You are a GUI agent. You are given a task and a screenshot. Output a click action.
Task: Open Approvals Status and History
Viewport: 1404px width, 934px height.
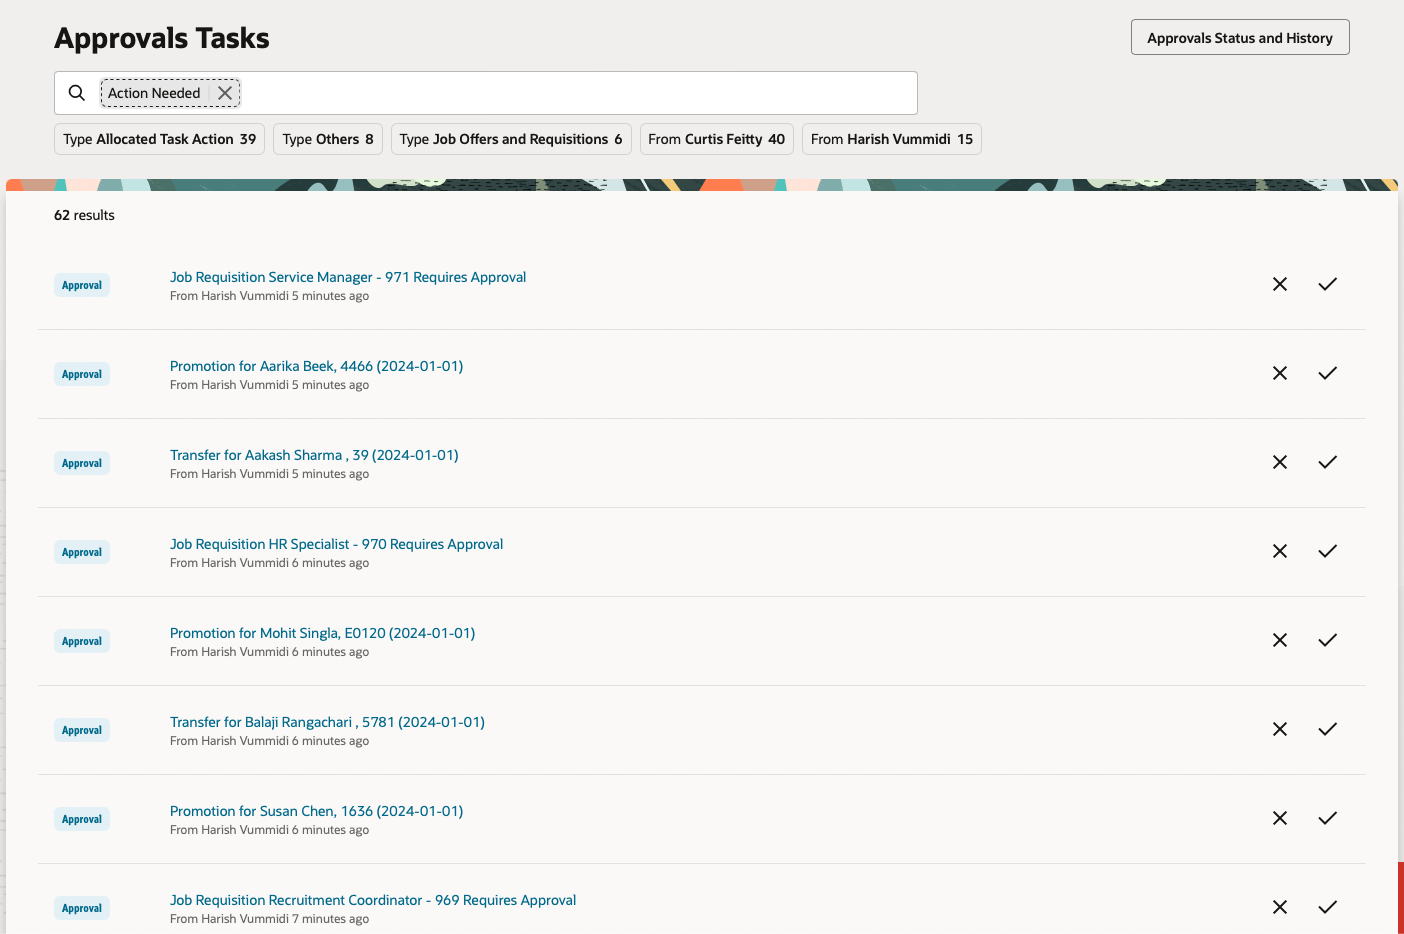click(1240, 37)
